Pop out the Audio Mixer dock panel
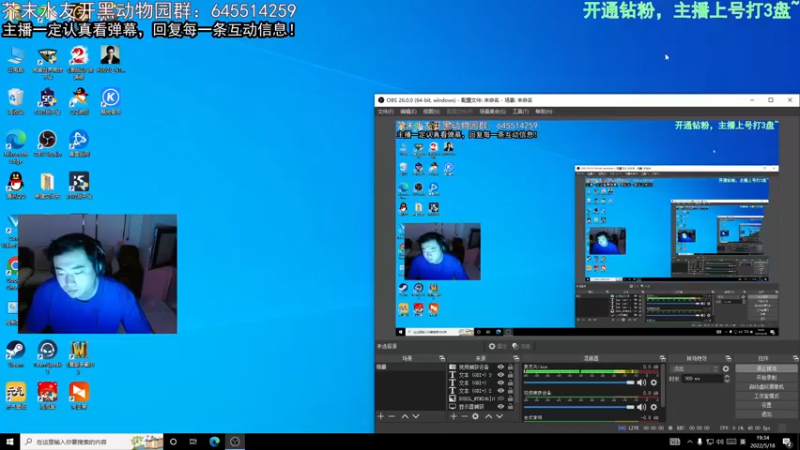This screenshot has width=800, height=450. pyautogui.click(x=662, y=359)
